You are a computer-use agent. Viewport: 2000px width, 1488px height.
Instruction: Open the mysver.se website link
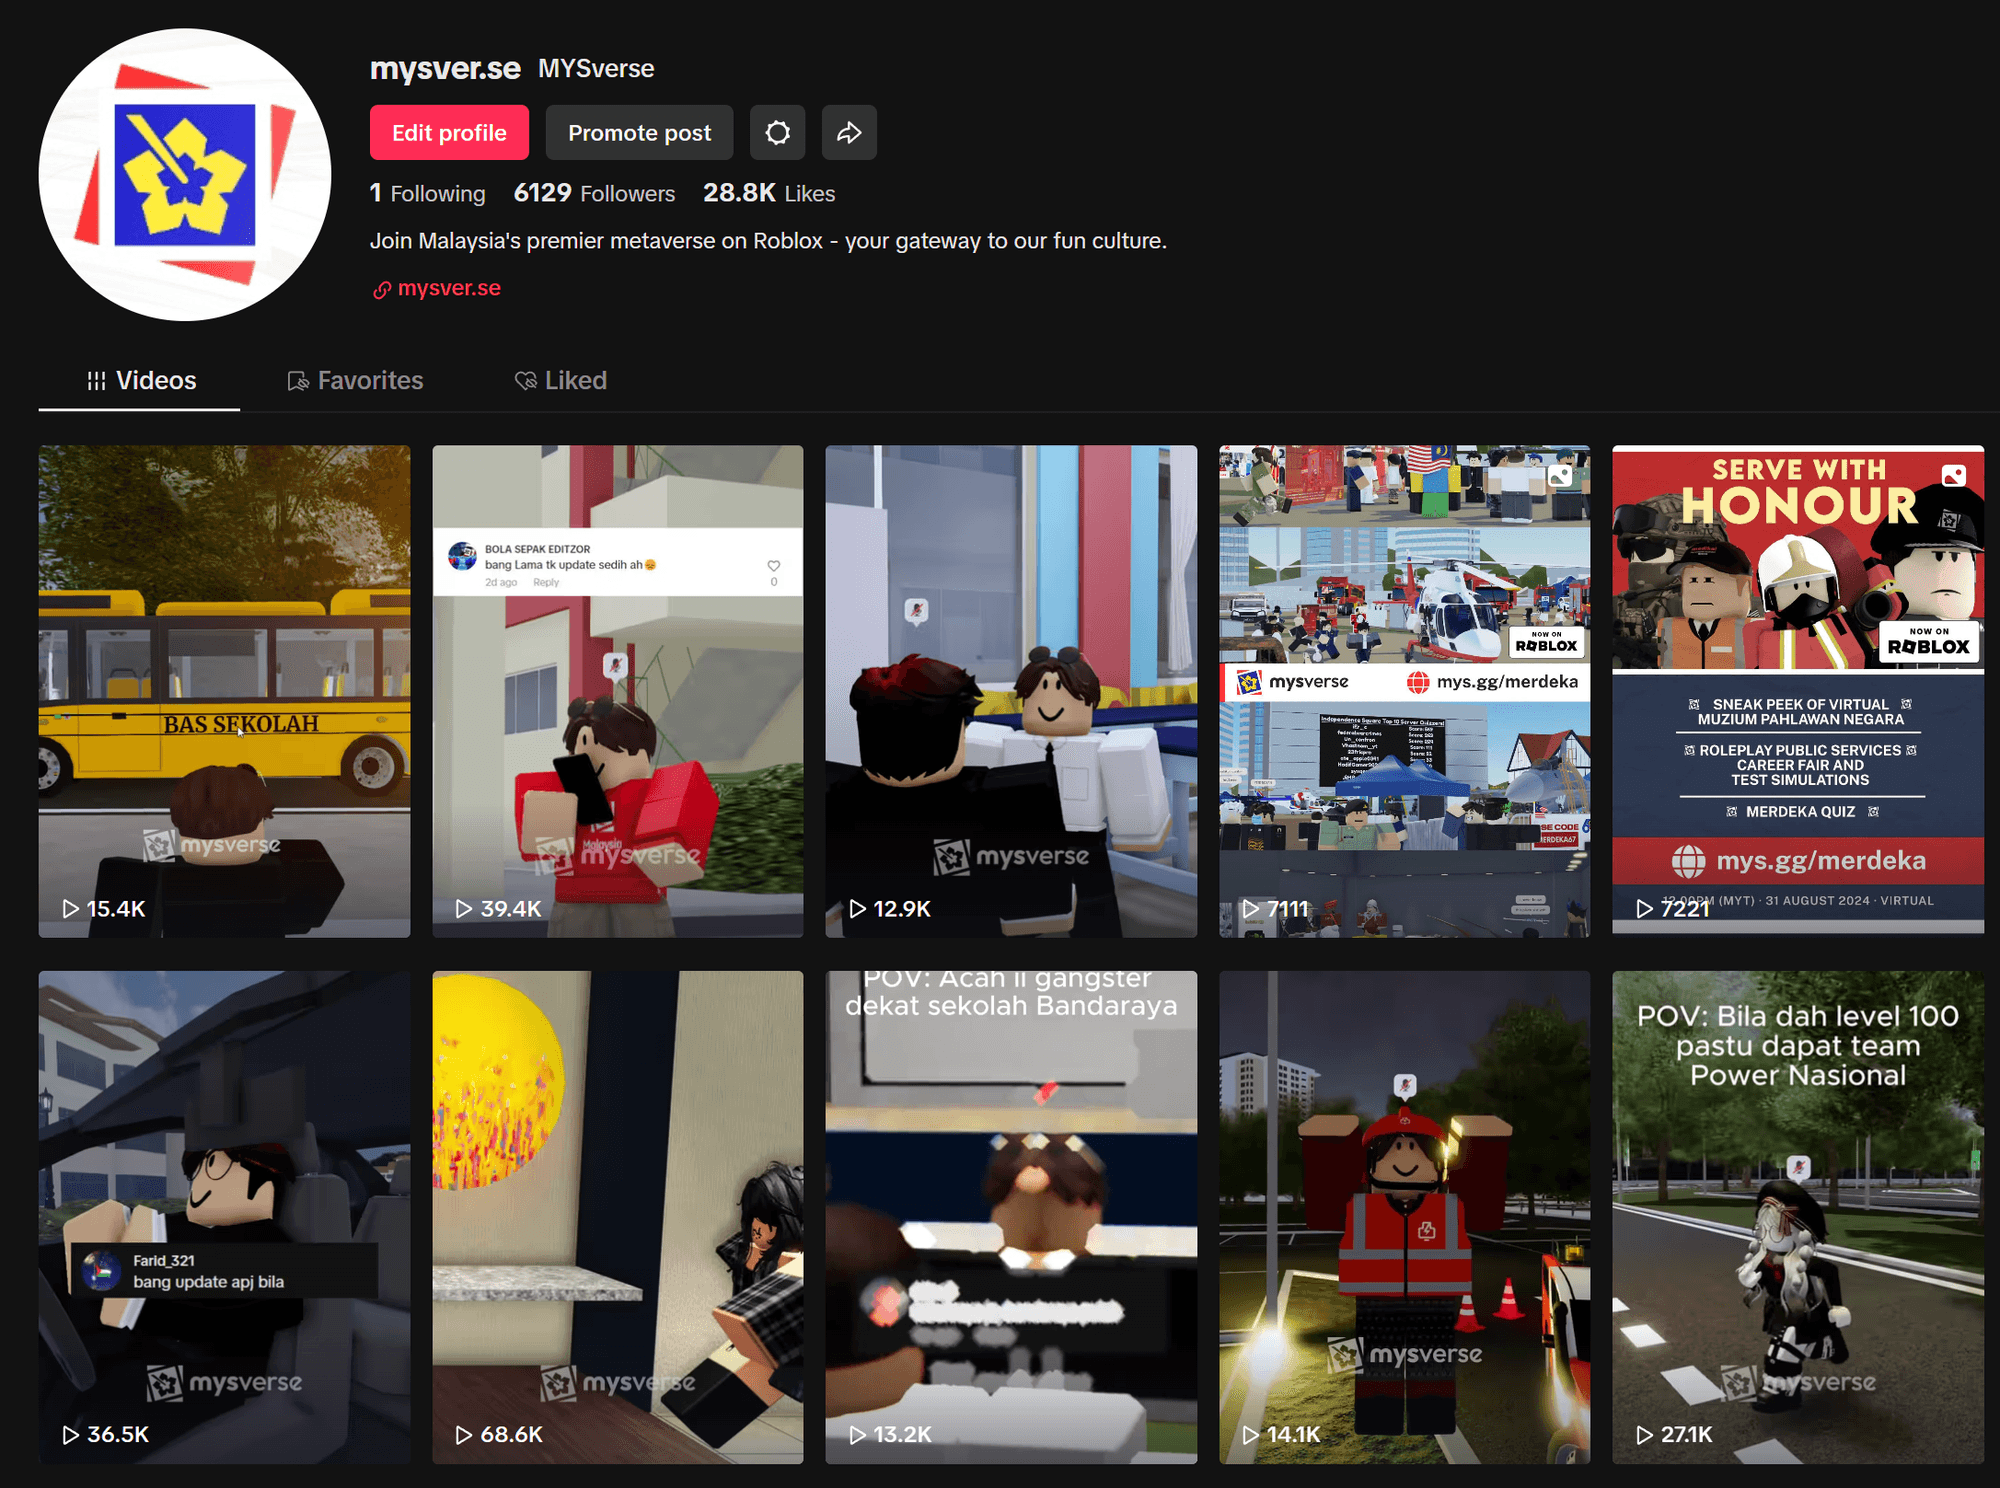(x=437, y=288)
